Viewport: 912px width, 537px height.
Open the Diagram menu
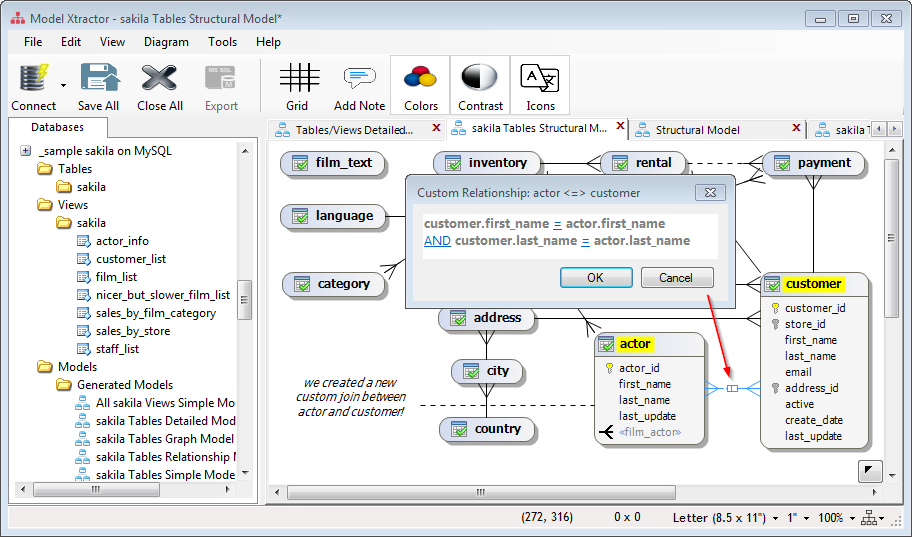click(x=166, y=42)
